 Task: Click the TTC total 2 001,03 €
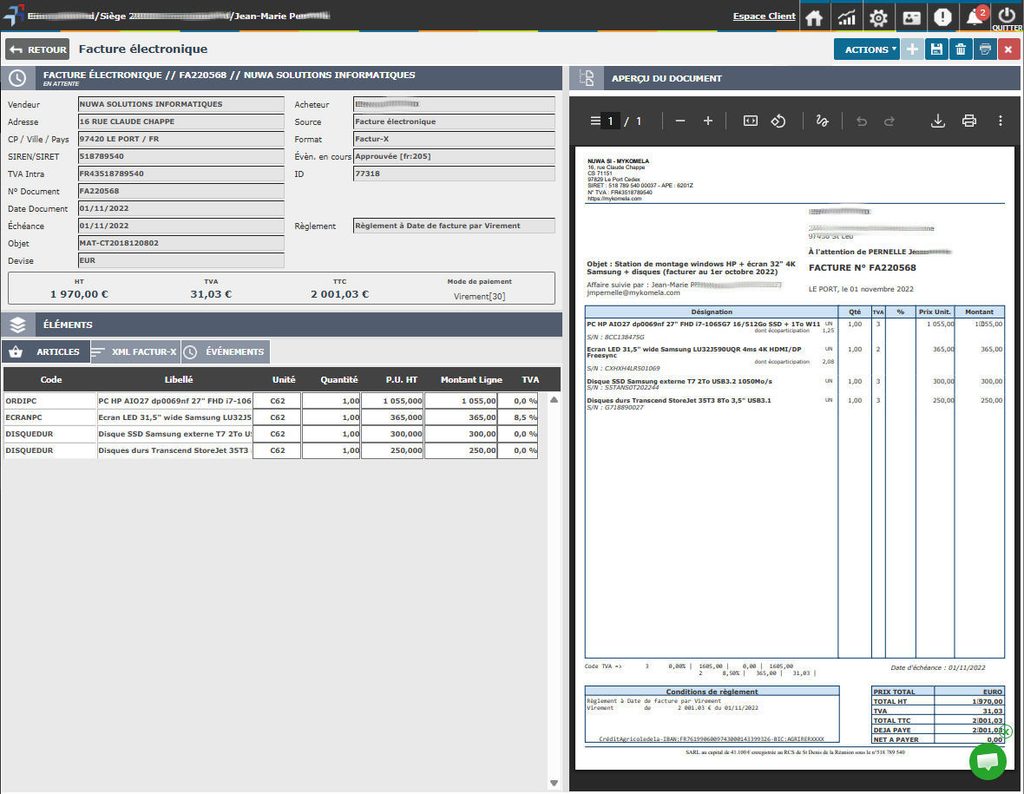(340, 294)
